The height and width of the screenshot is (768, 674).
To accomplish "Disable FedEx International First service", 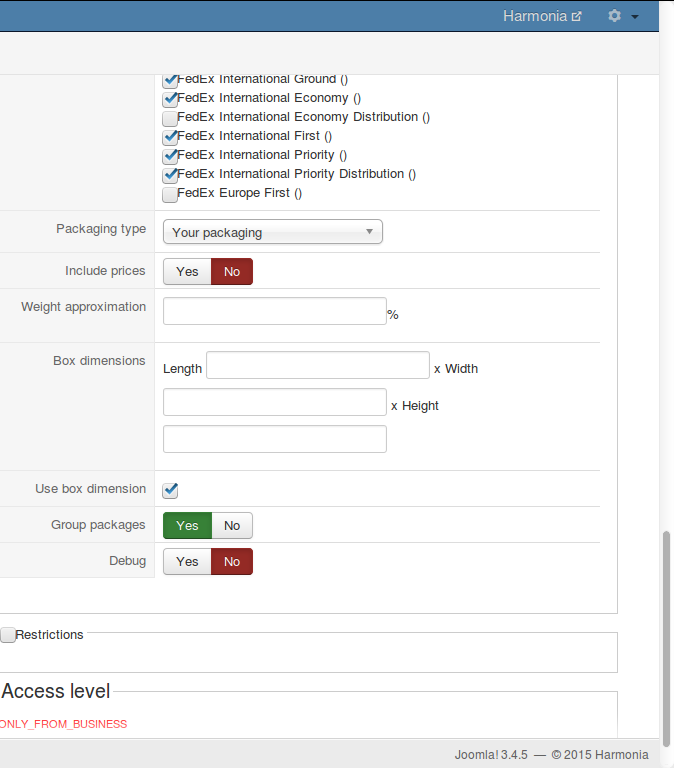I will pos(170,137).
